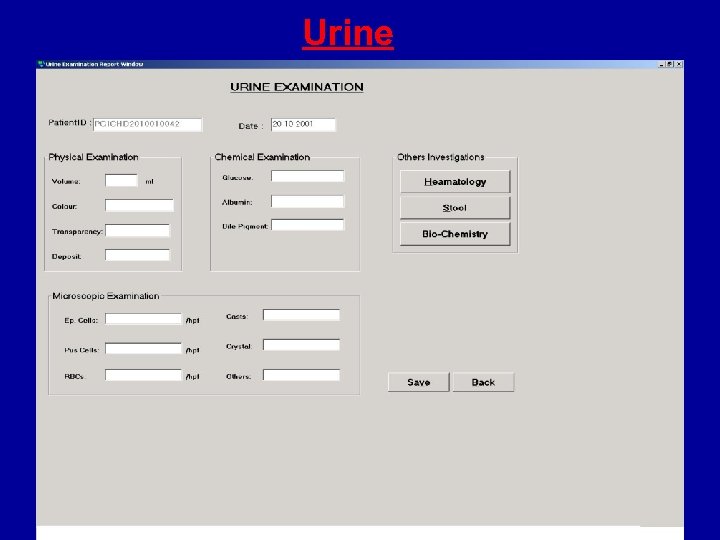Click the Colour input field

click(x=139, y=205)
